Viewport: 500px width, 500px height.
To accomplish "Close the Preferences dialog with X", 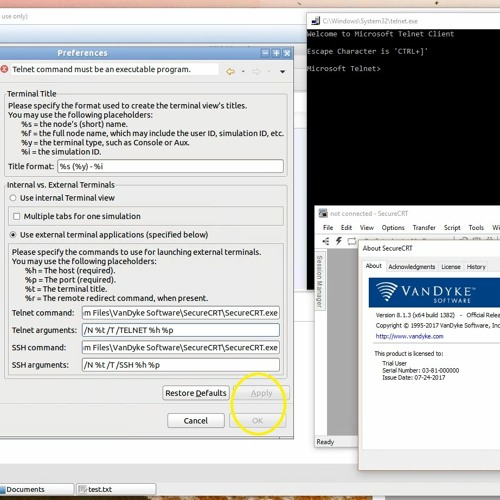I will 287,53.
